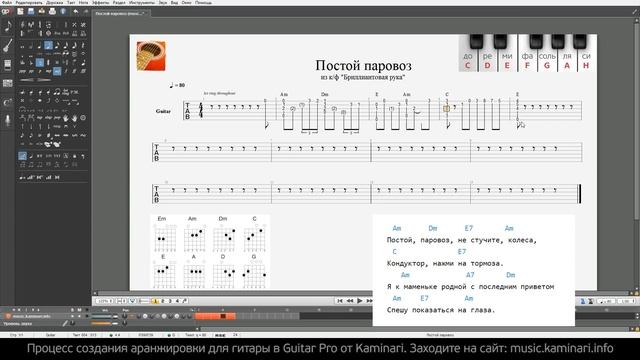Open the Дорожка menu
Image resolution: width=640 pixels, height=360 pixels.
coord(54,2)
